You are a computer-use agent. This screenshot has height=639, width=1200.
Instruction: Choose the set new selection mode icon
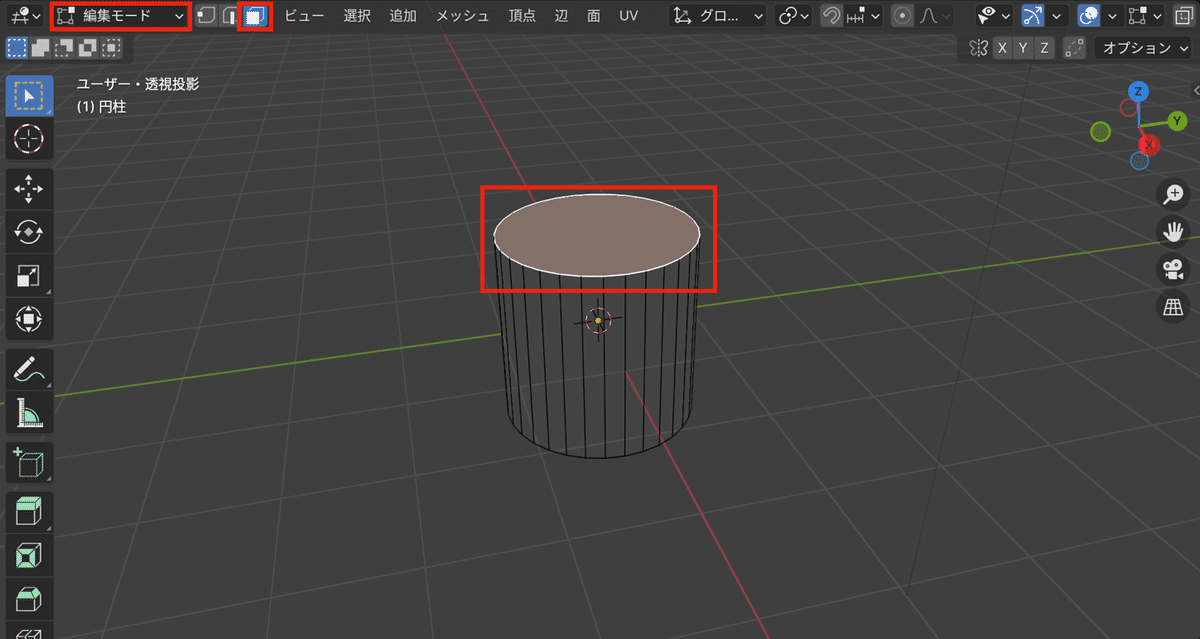point(17,47)
